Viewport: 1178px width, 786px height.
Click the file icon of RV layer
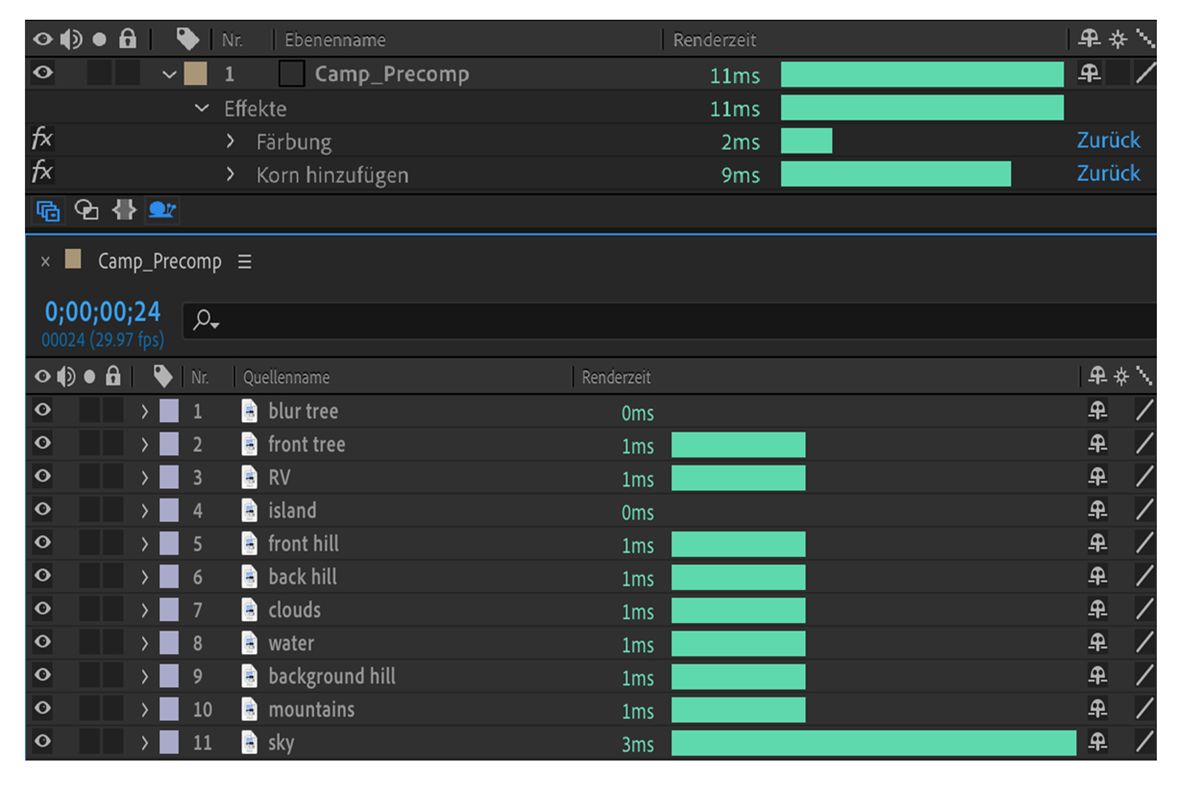[x=249, y=477]
